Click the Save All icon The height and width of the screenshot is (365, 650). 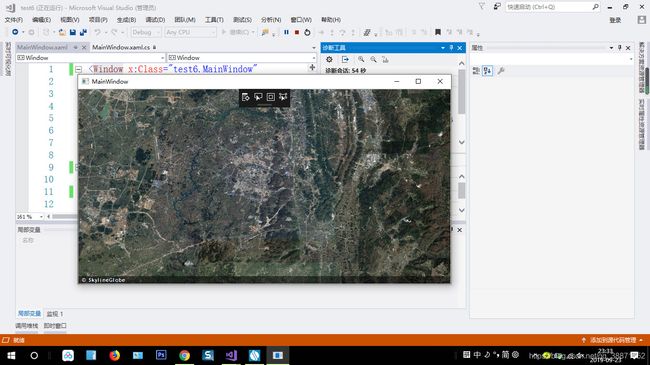pyautogui.click(x=83, y=32)
